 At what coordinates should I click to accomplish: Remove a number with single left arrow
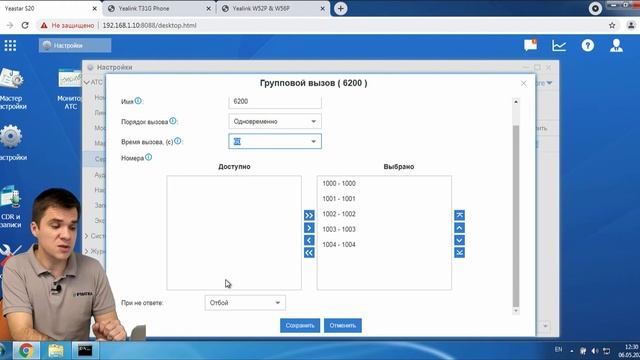[309, 240]
